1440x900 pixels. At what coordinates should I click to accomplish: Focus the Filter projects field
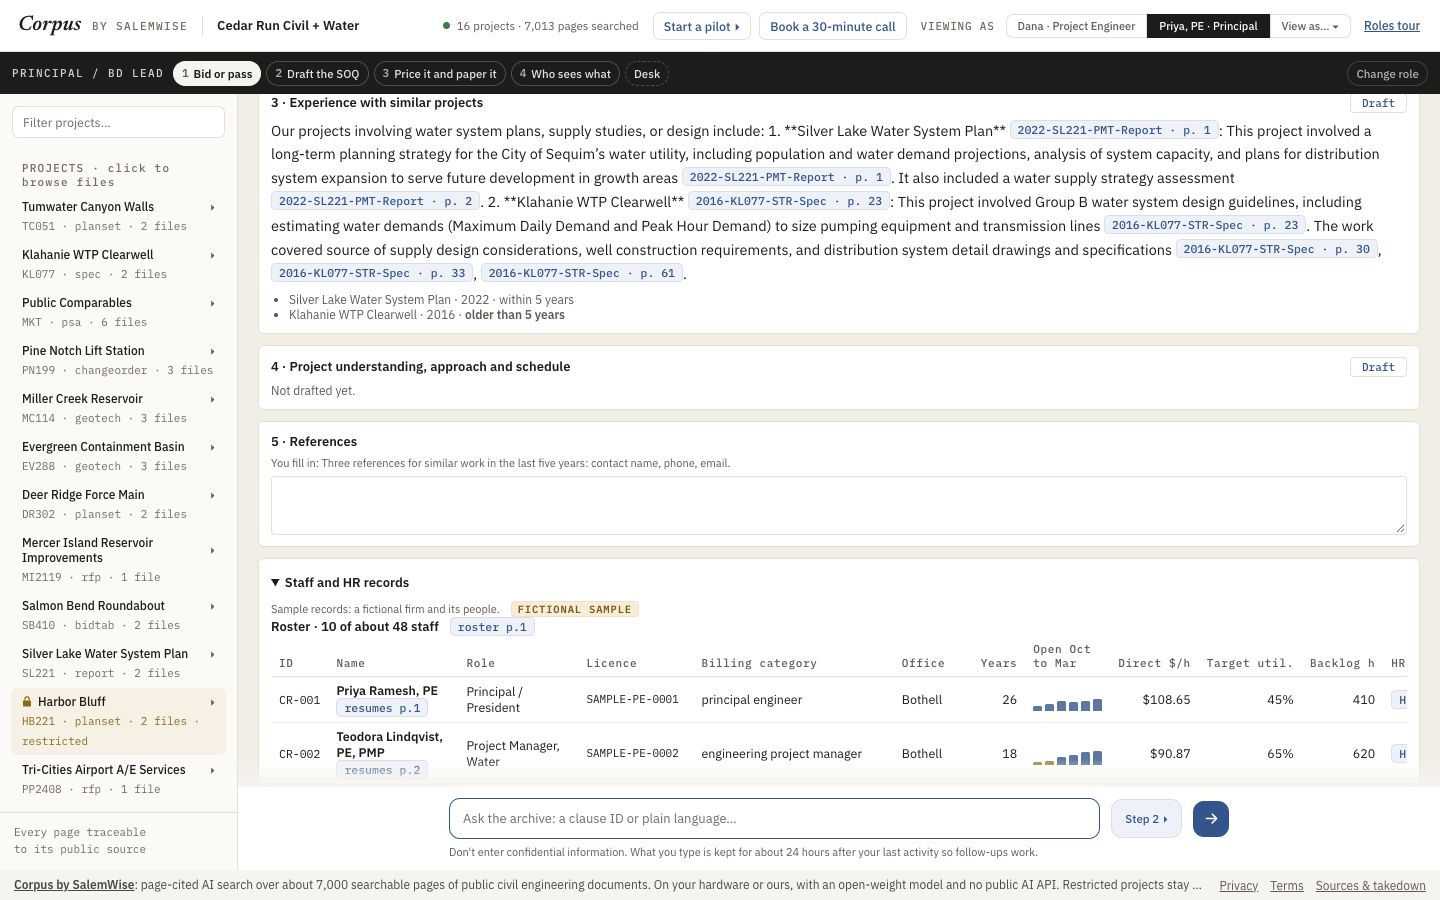118,122
